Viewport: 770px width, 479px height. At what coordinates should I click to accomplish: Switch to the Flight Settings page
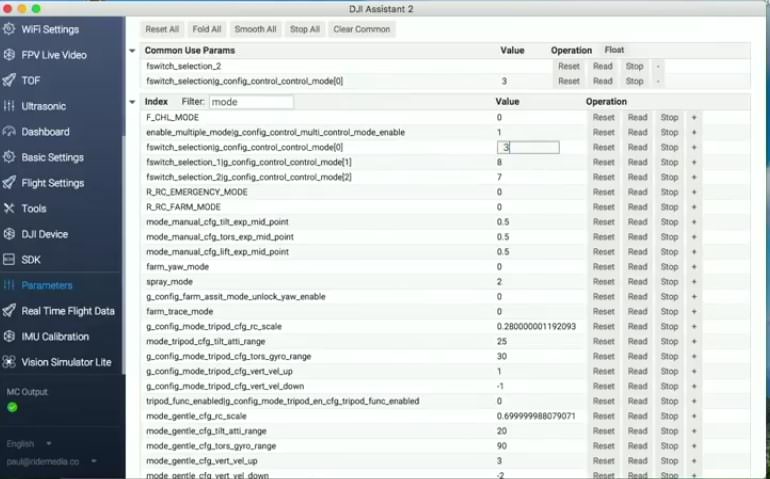pos(52,183)
